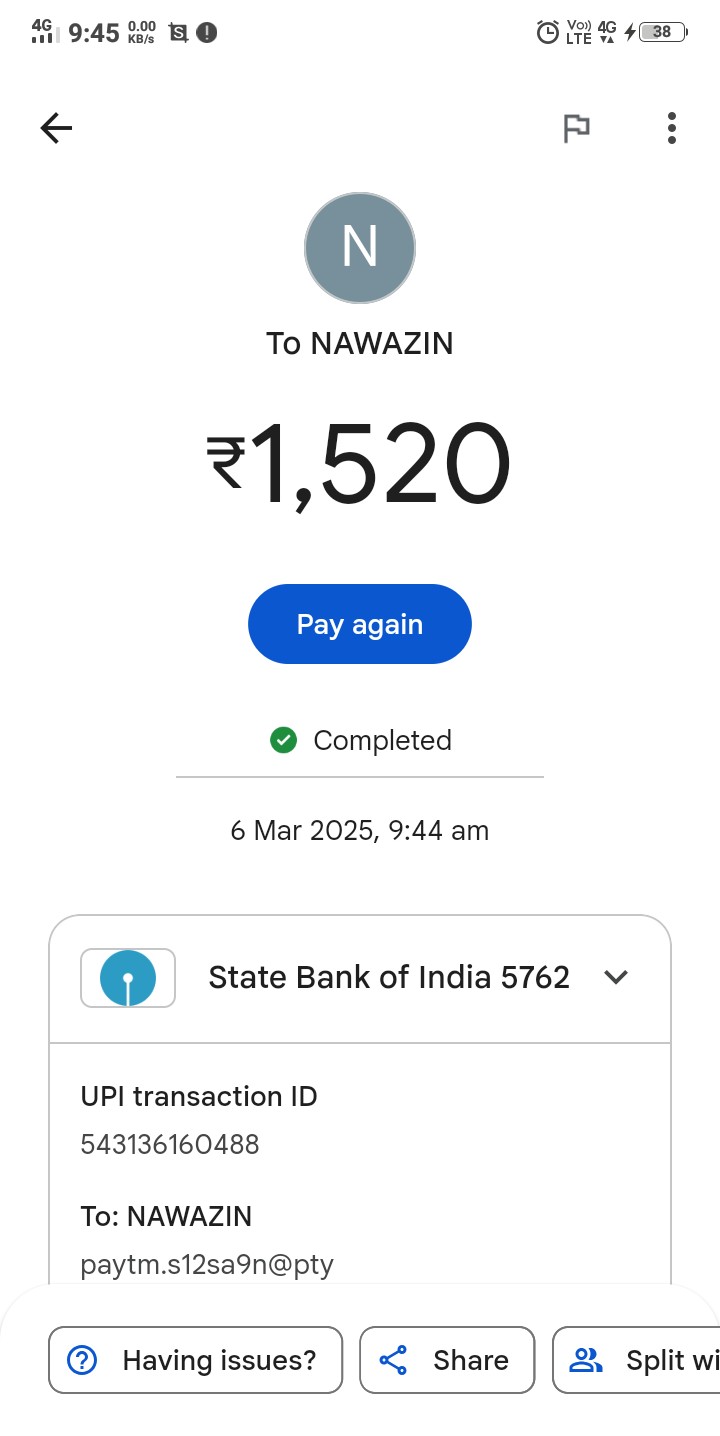720x1436 pixels.
Task: Tap the people group split icon
Action: 585,1360
